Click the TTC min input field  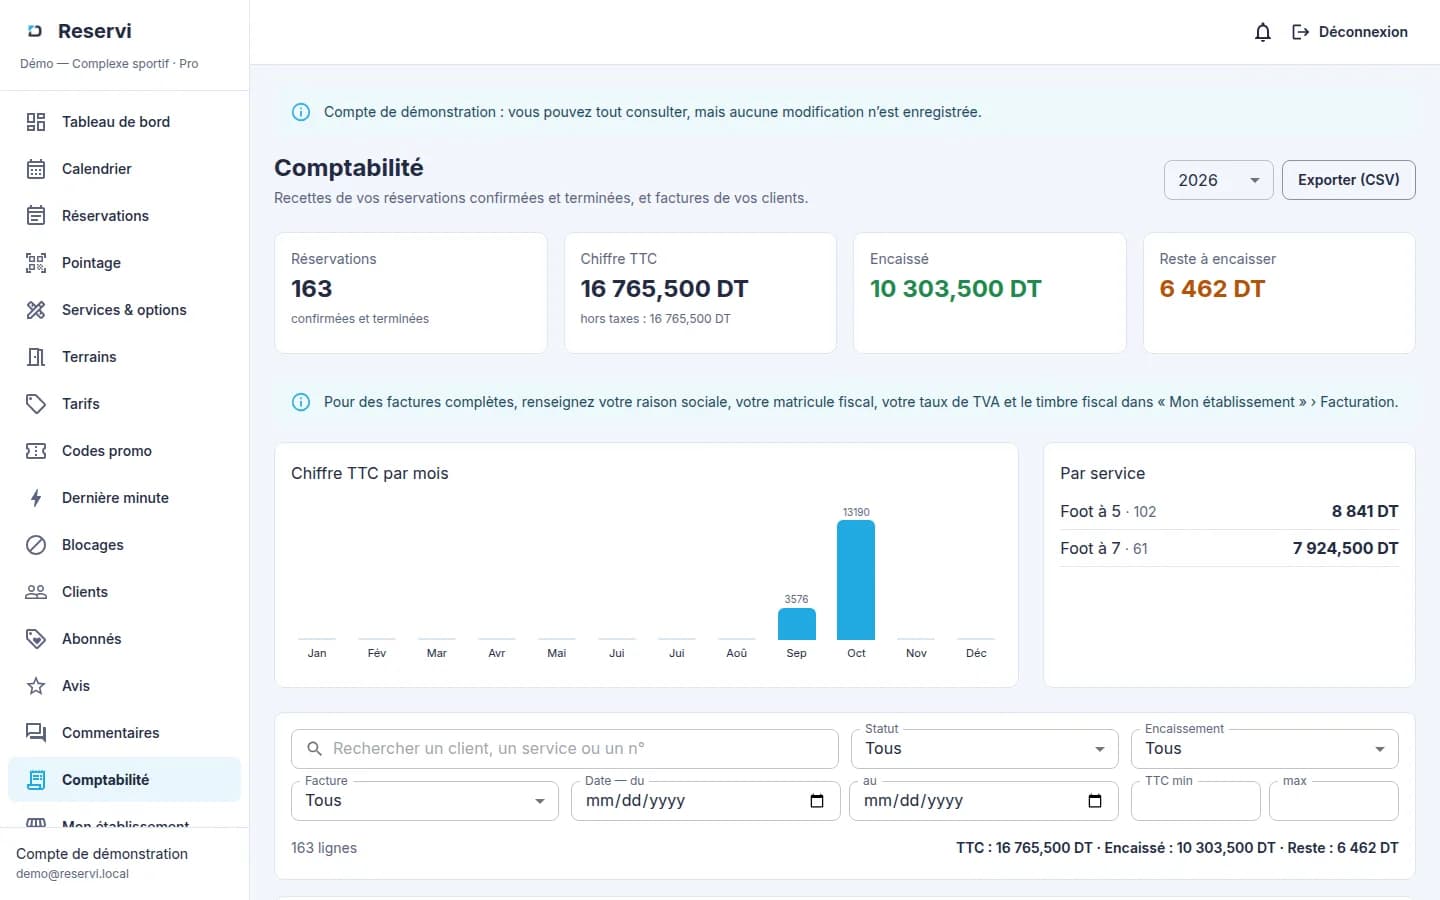click(1196, 801)
